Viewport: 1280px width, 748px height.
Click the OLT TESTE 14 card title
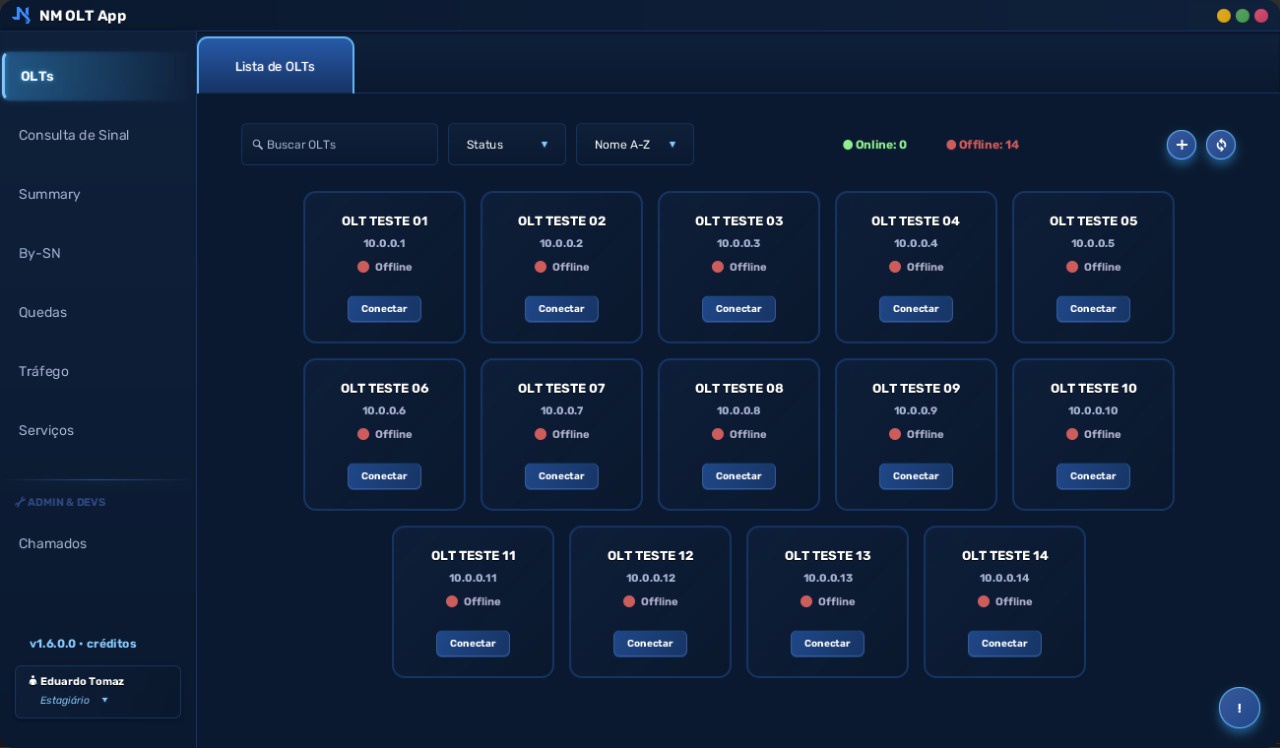1005,555
